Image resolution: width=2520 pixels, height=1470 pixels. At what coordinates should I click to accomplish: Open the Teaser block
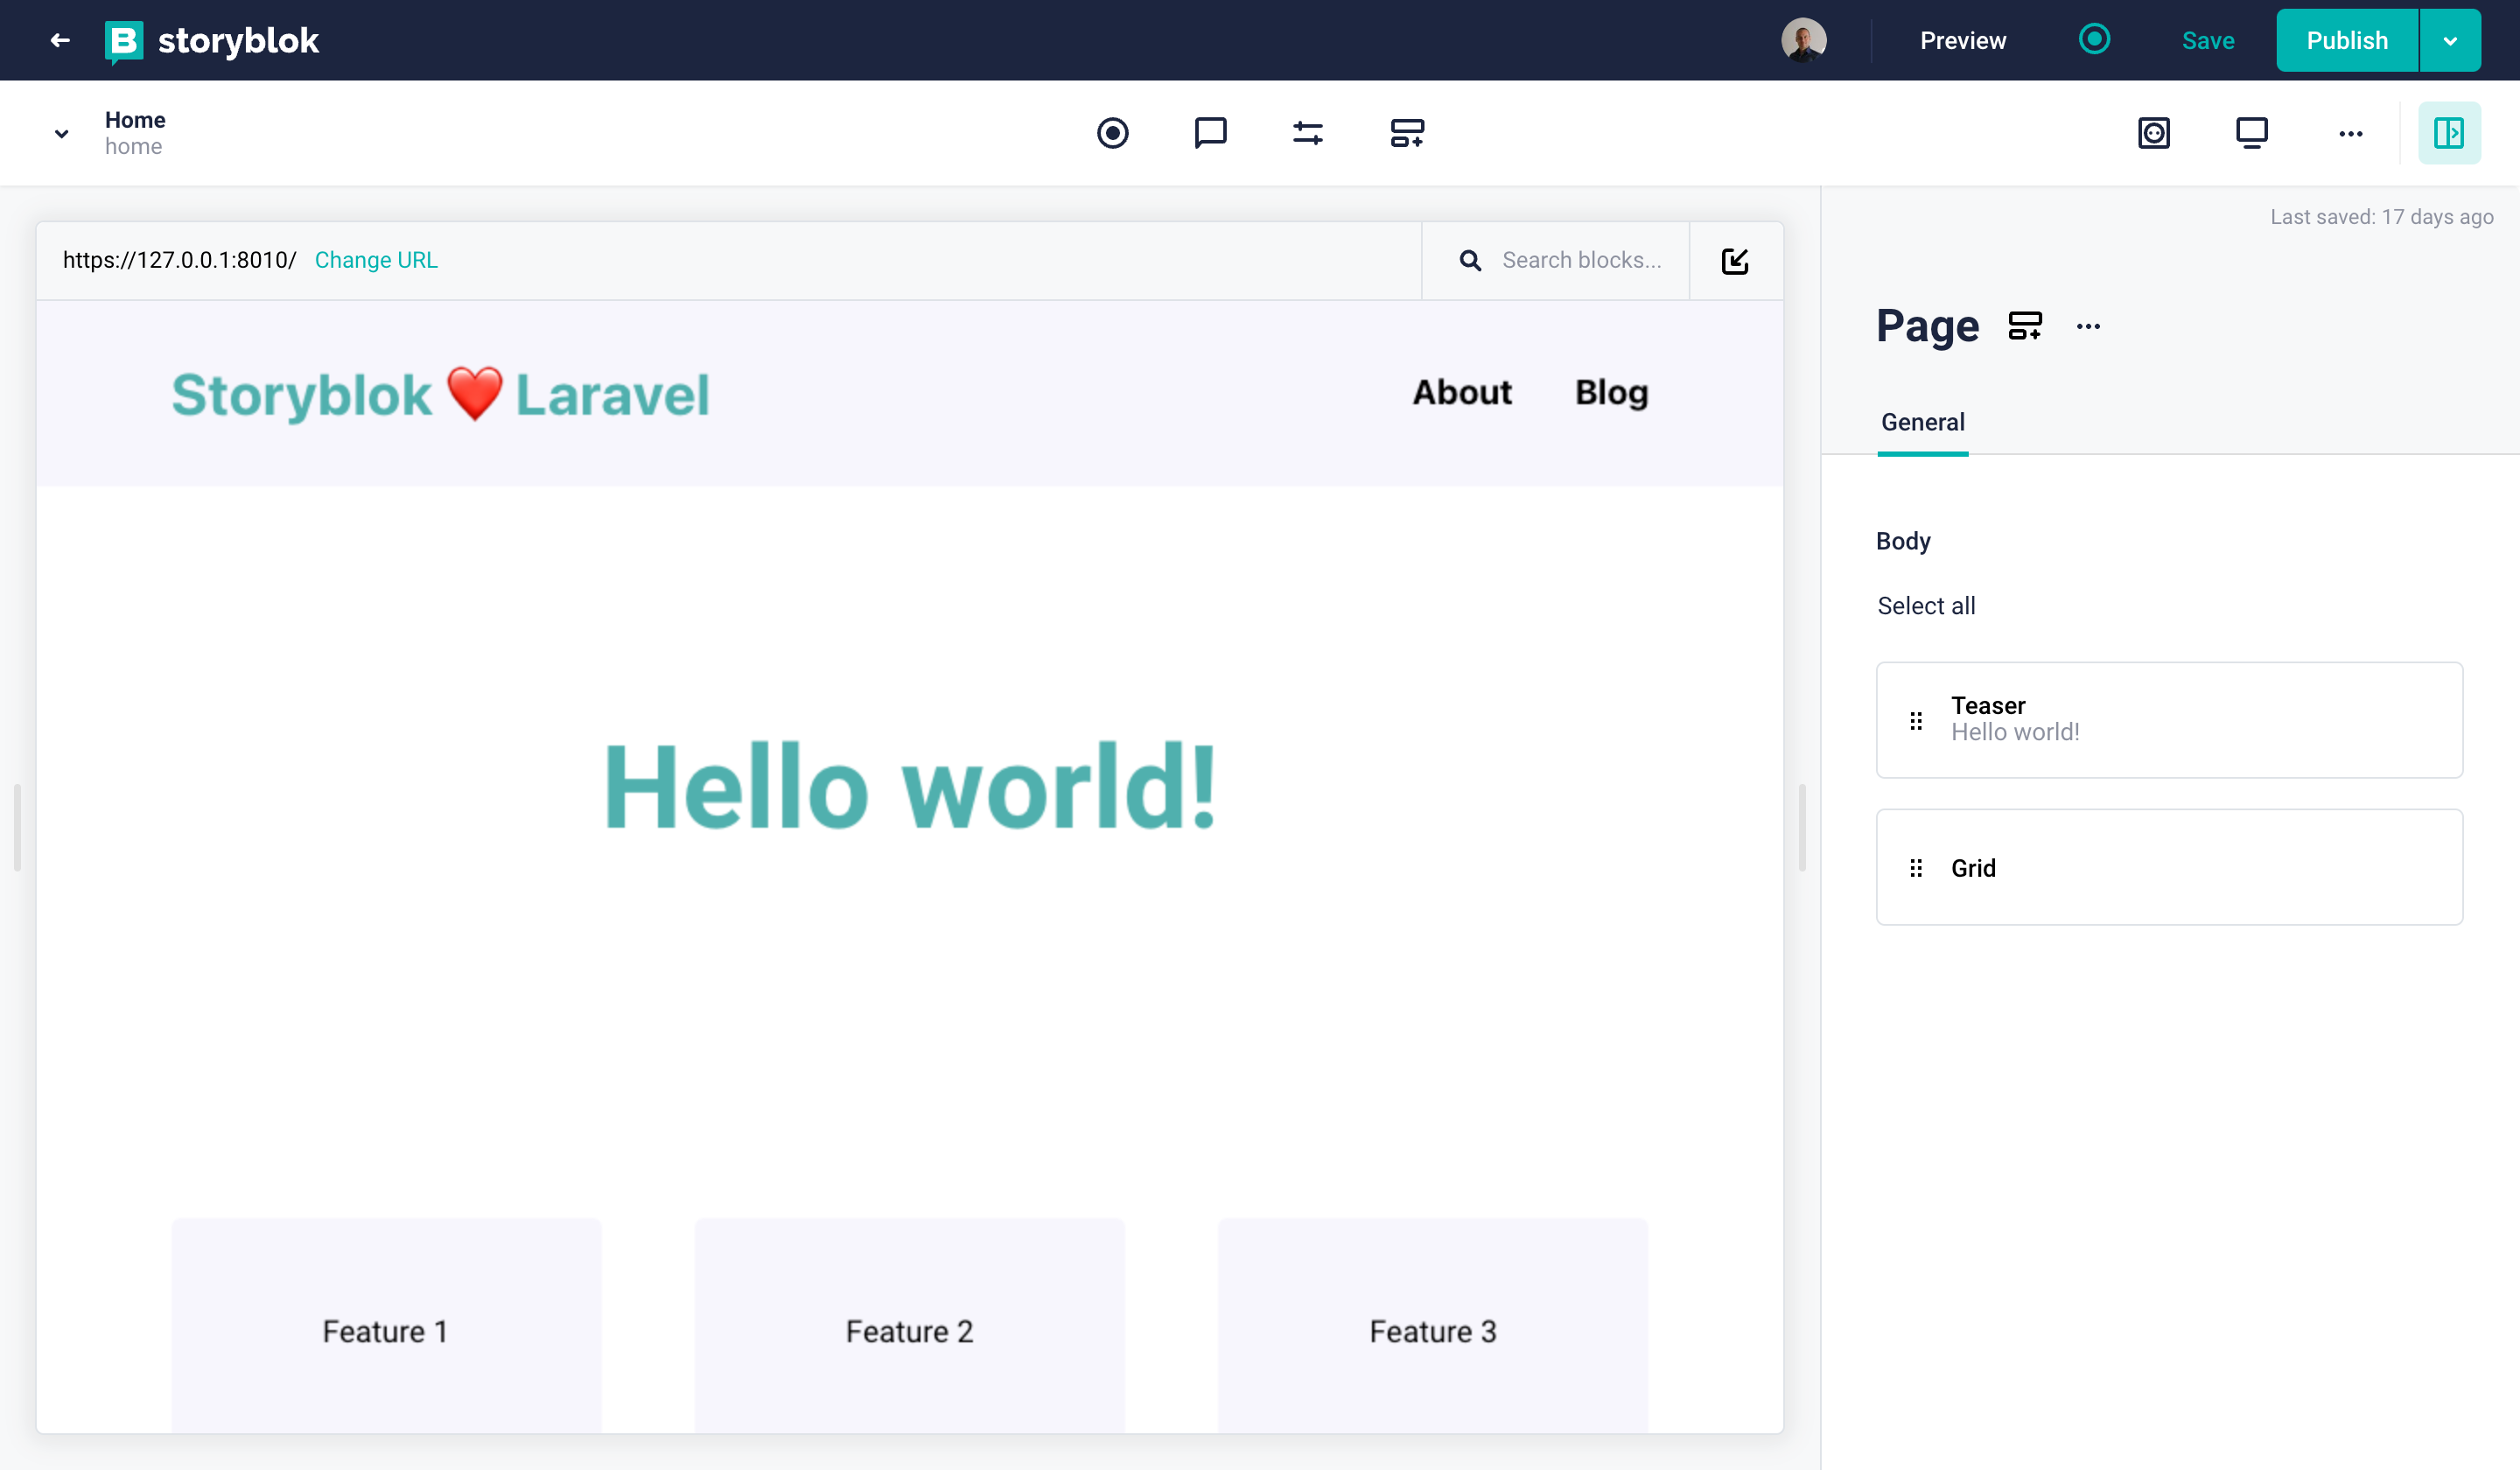(x=2169, y=720)
